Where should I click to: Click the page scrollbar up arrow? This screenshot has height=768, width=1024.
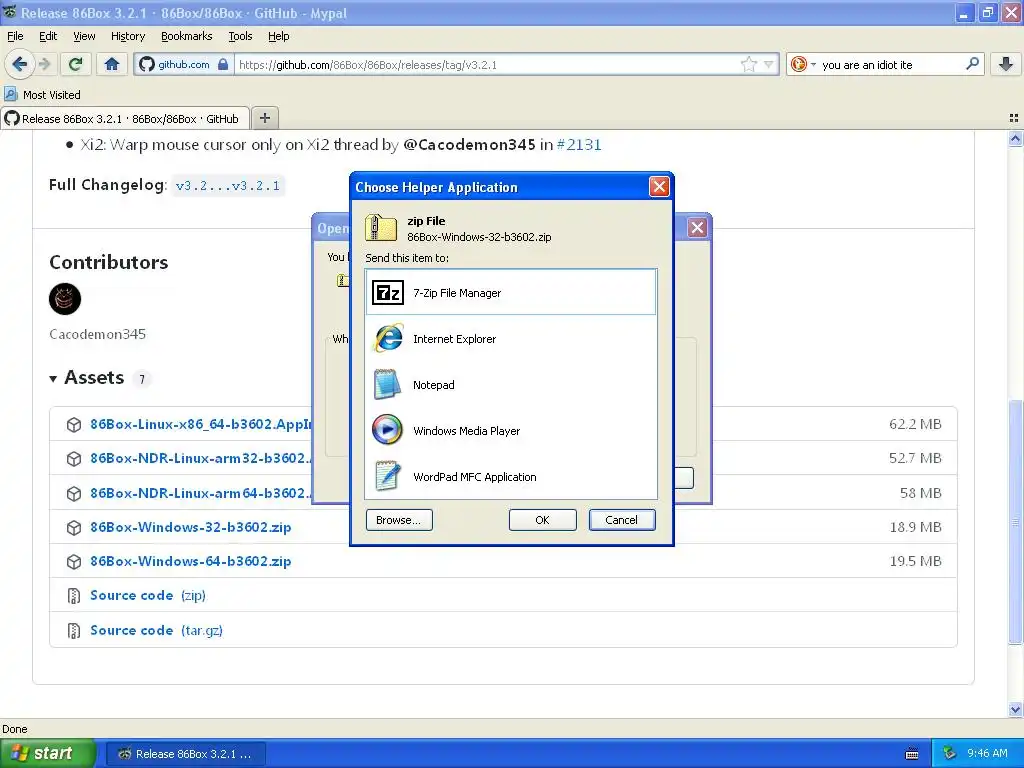click(x=1015, y=138)
